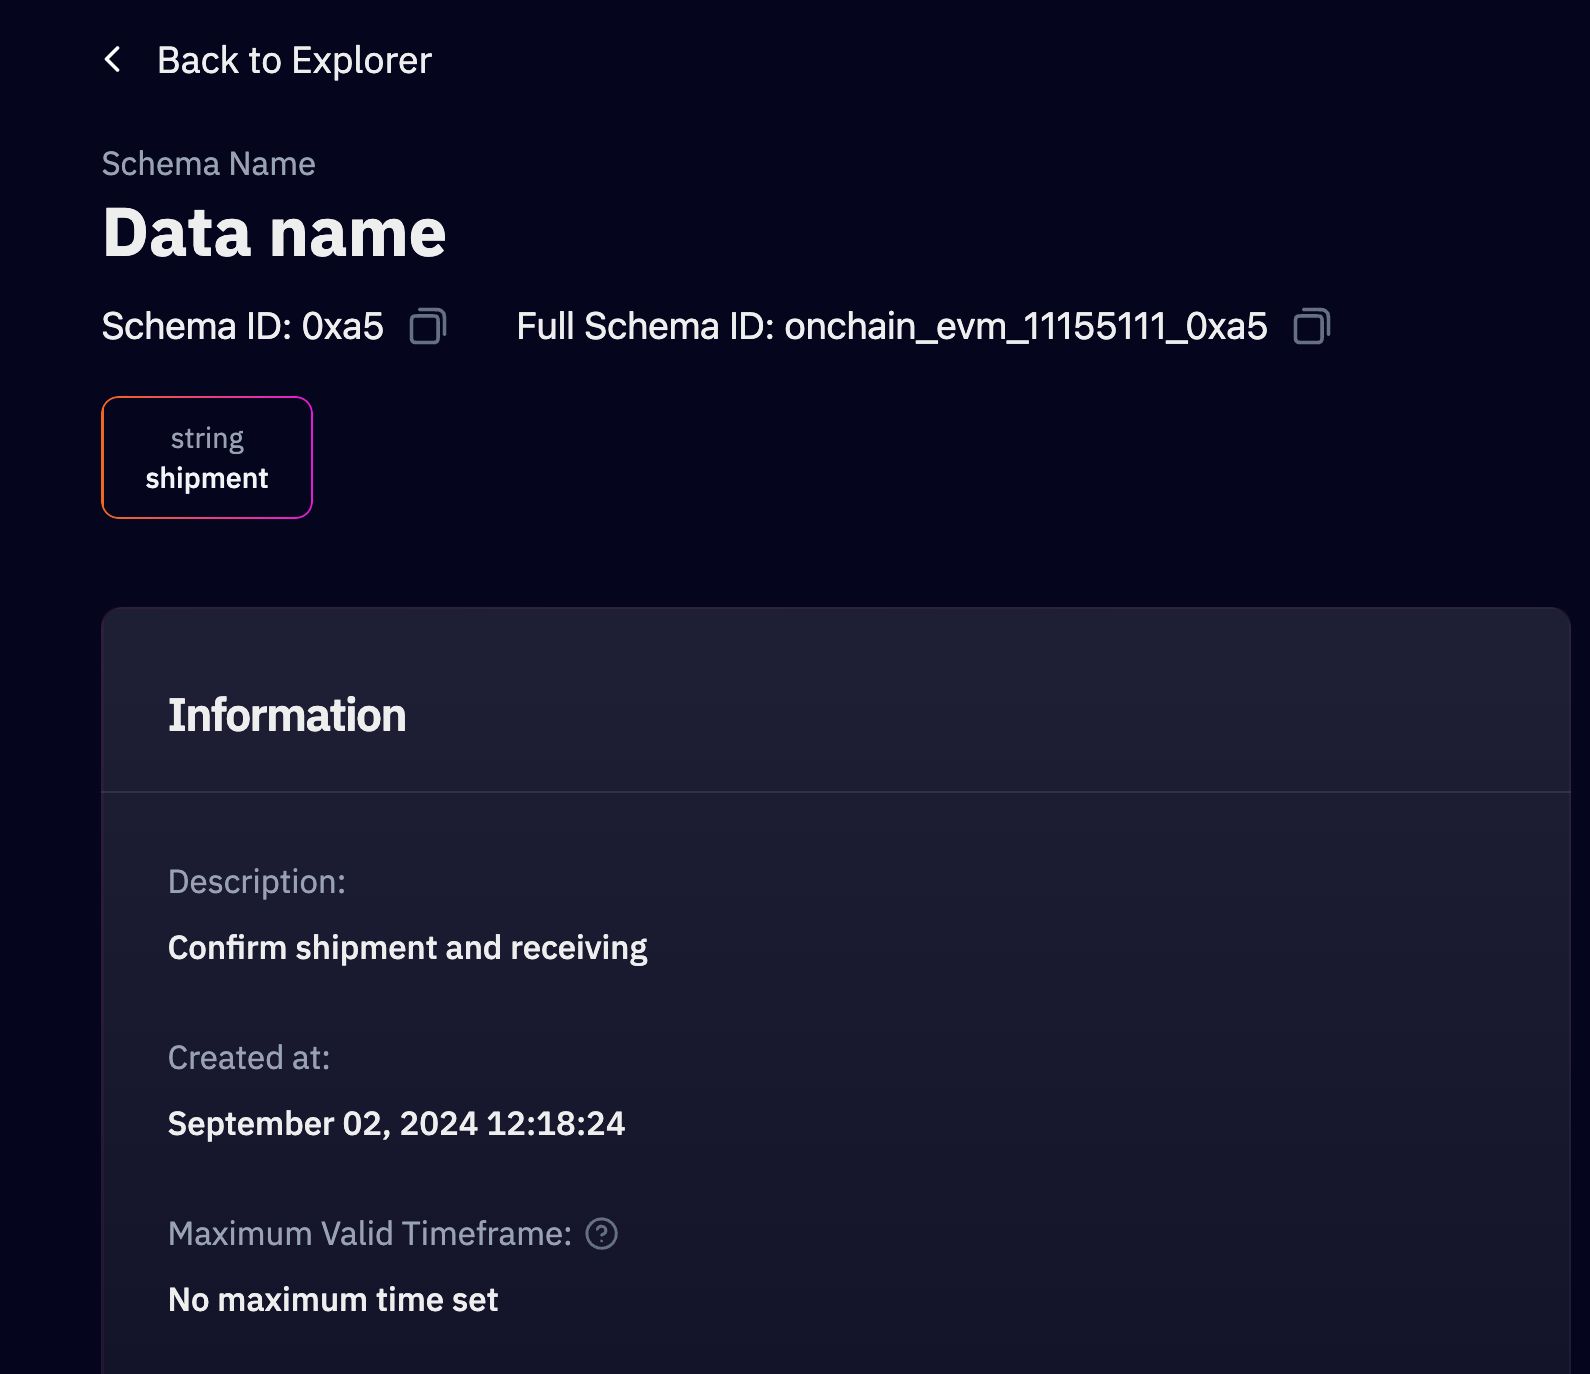The width and height of the screenshot is (1590, 1374).
Task: Click description Confirm shipment and receiving
Action: (x=408, y=947)
